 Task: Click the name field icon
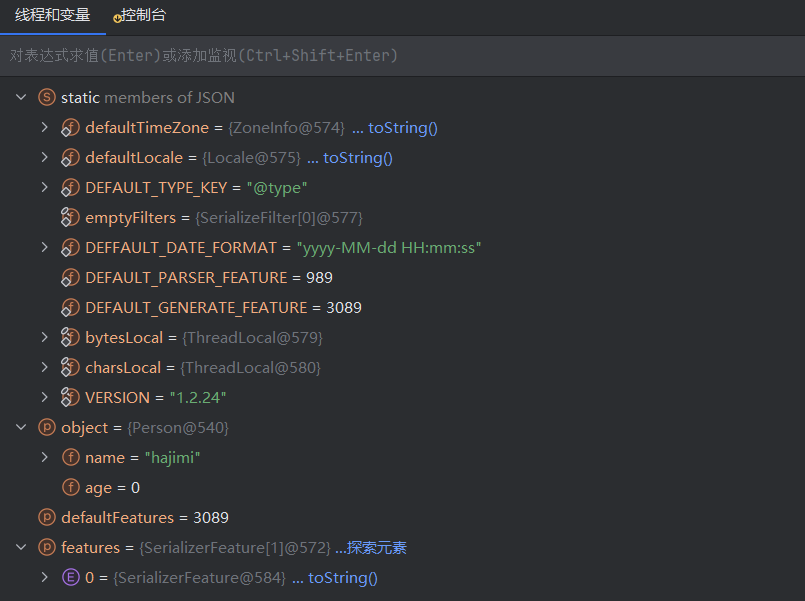tap(70, 458)
